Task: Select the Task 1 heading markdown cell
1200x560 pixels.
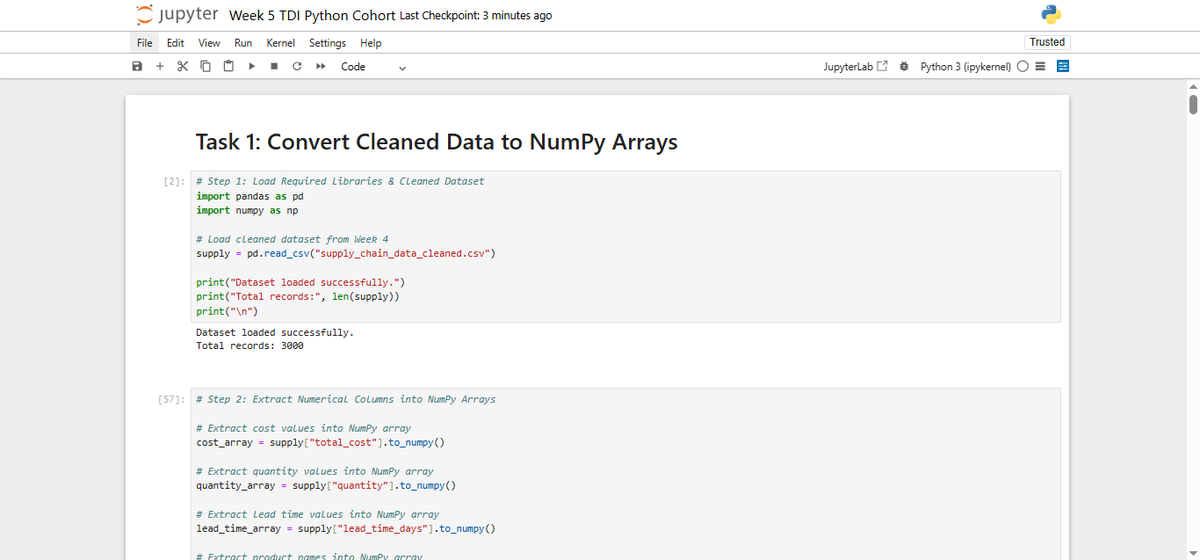Action: [437, 142]
